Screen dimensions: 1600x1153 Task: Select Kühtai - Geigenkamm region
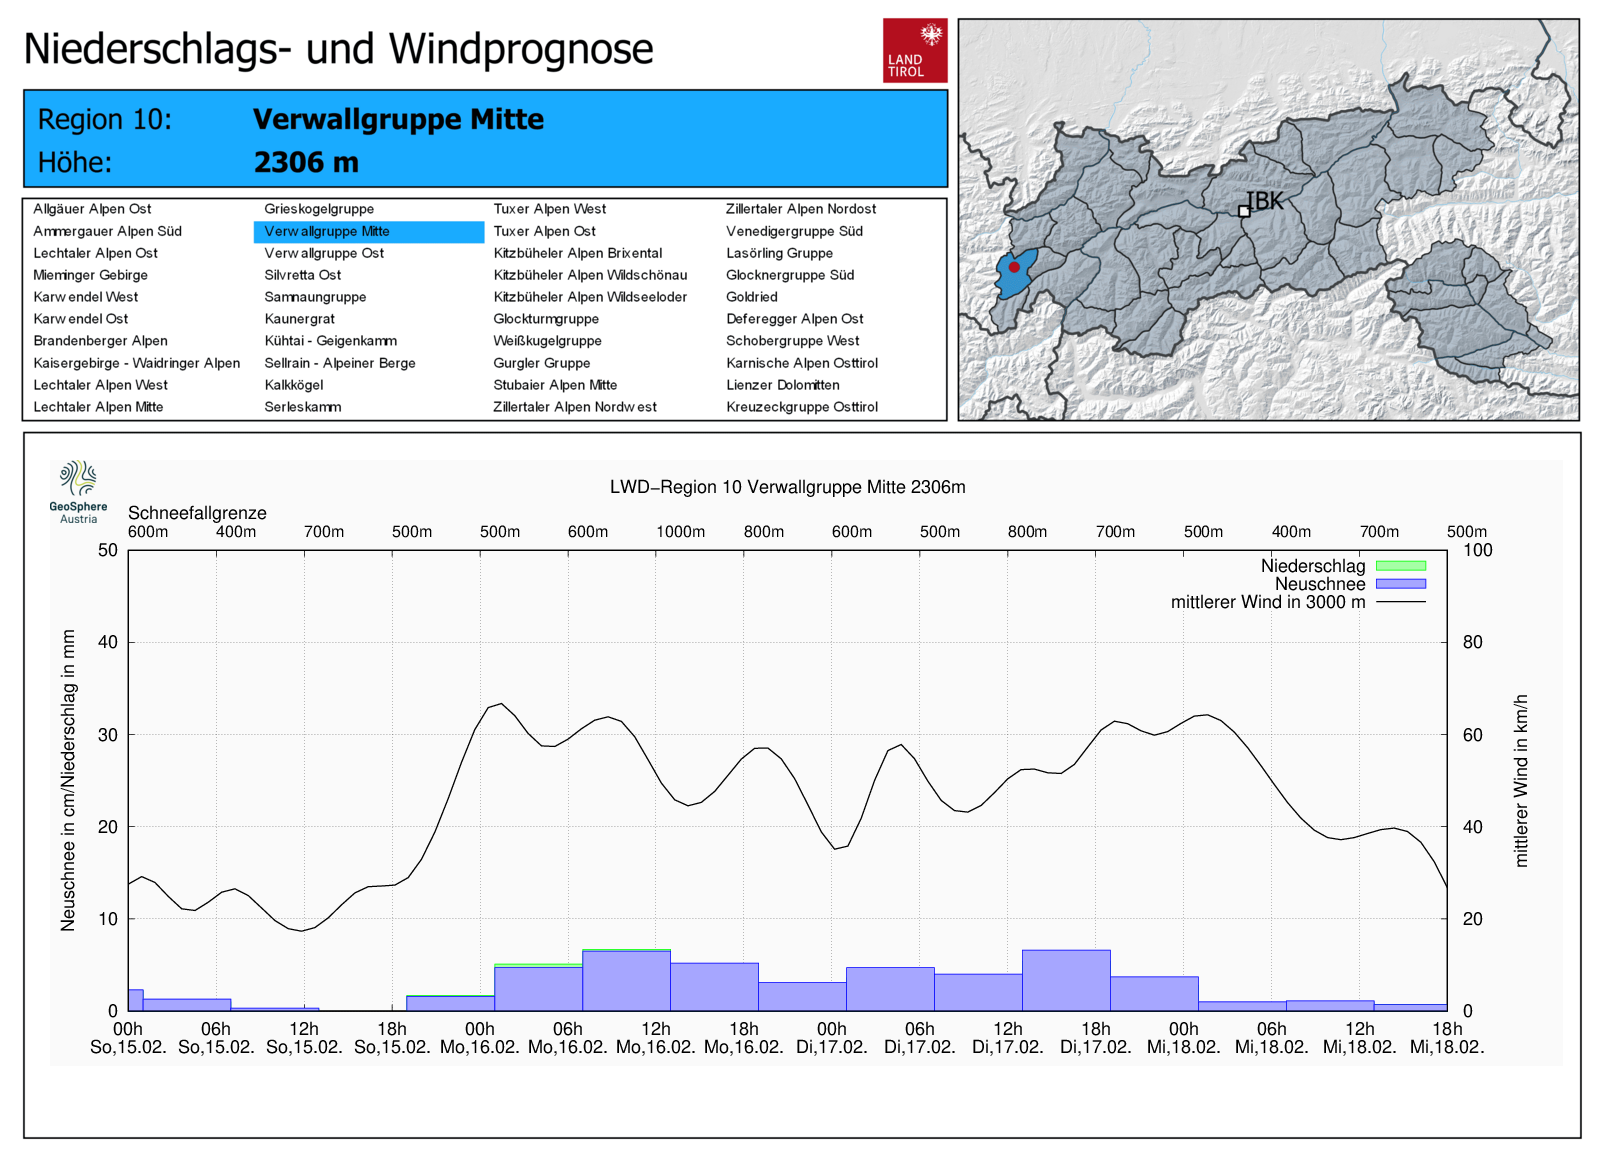[x=330, y=341]
